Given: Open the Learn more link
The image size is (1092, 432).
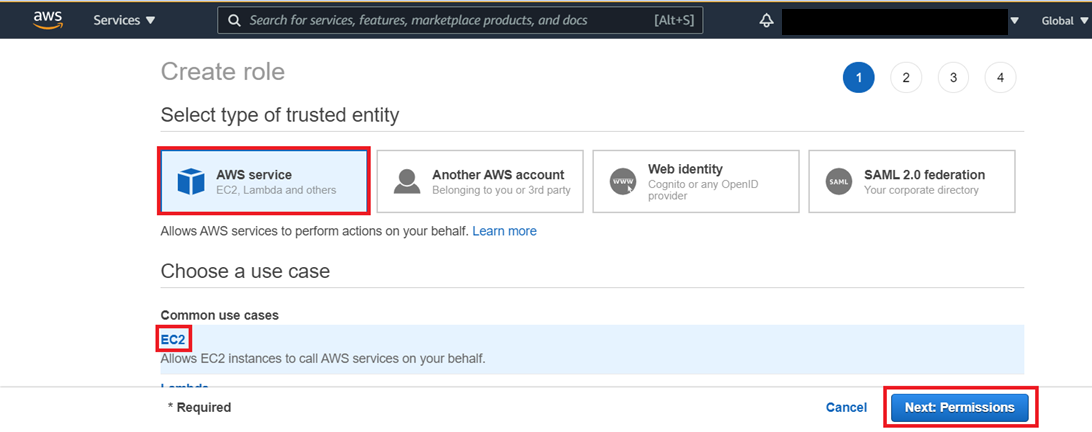Looking at the screenshot, I should (x=504, y=231).
